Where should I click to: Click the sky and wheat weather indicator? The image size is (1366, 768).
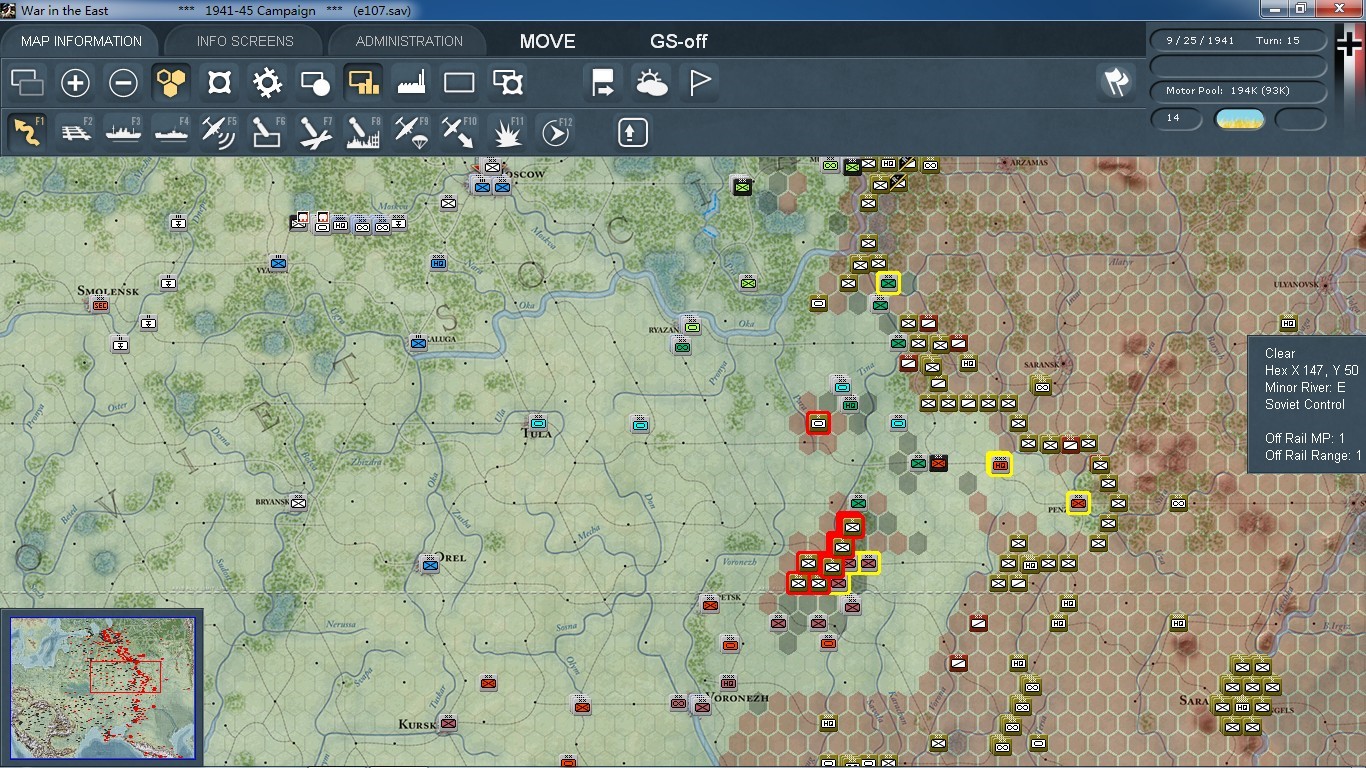click(x=1239, y=119)
